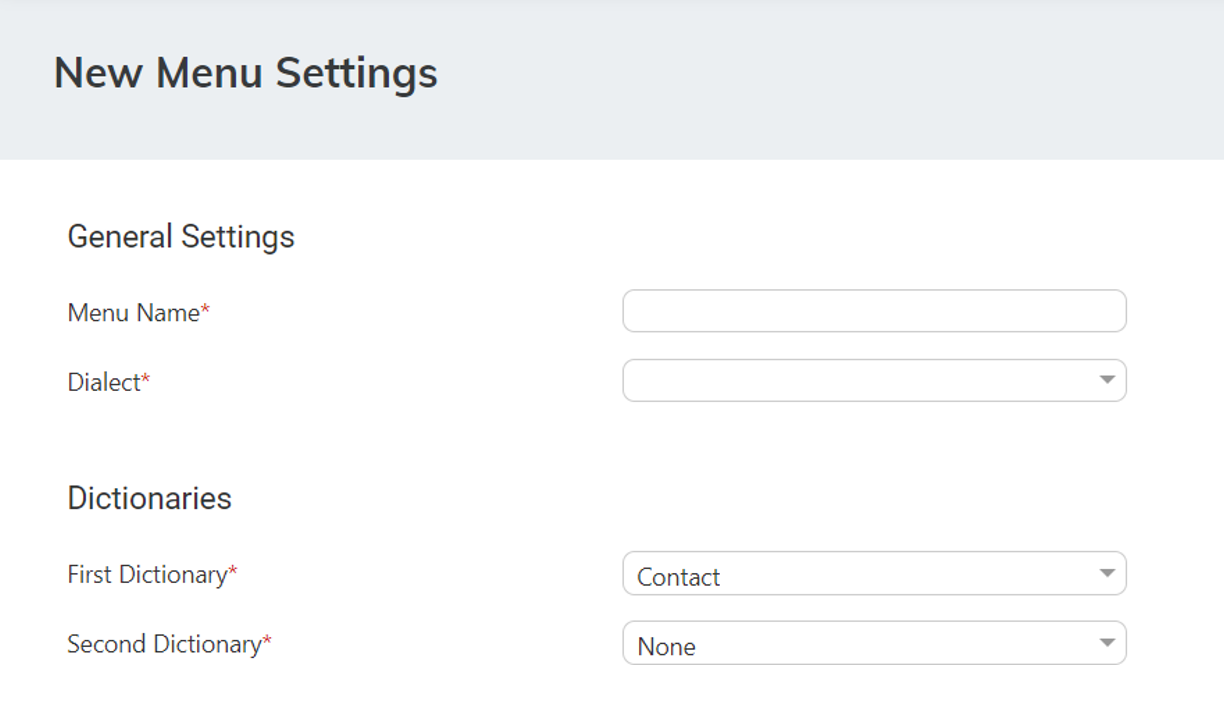Viewport: 1224px width, 714px height.
Task: Click the New Menu Settings page title
Action: click(x=245, y=74)
